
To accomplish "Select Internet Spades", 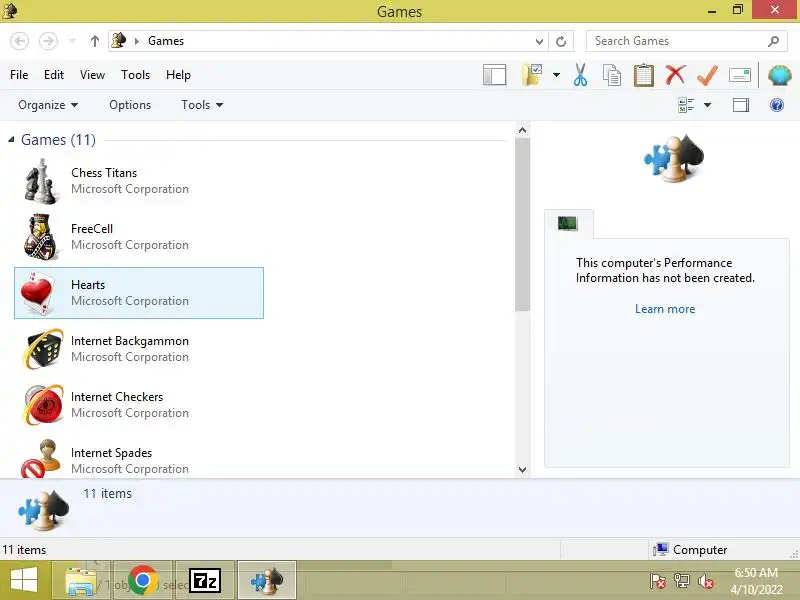I will 139,457.
